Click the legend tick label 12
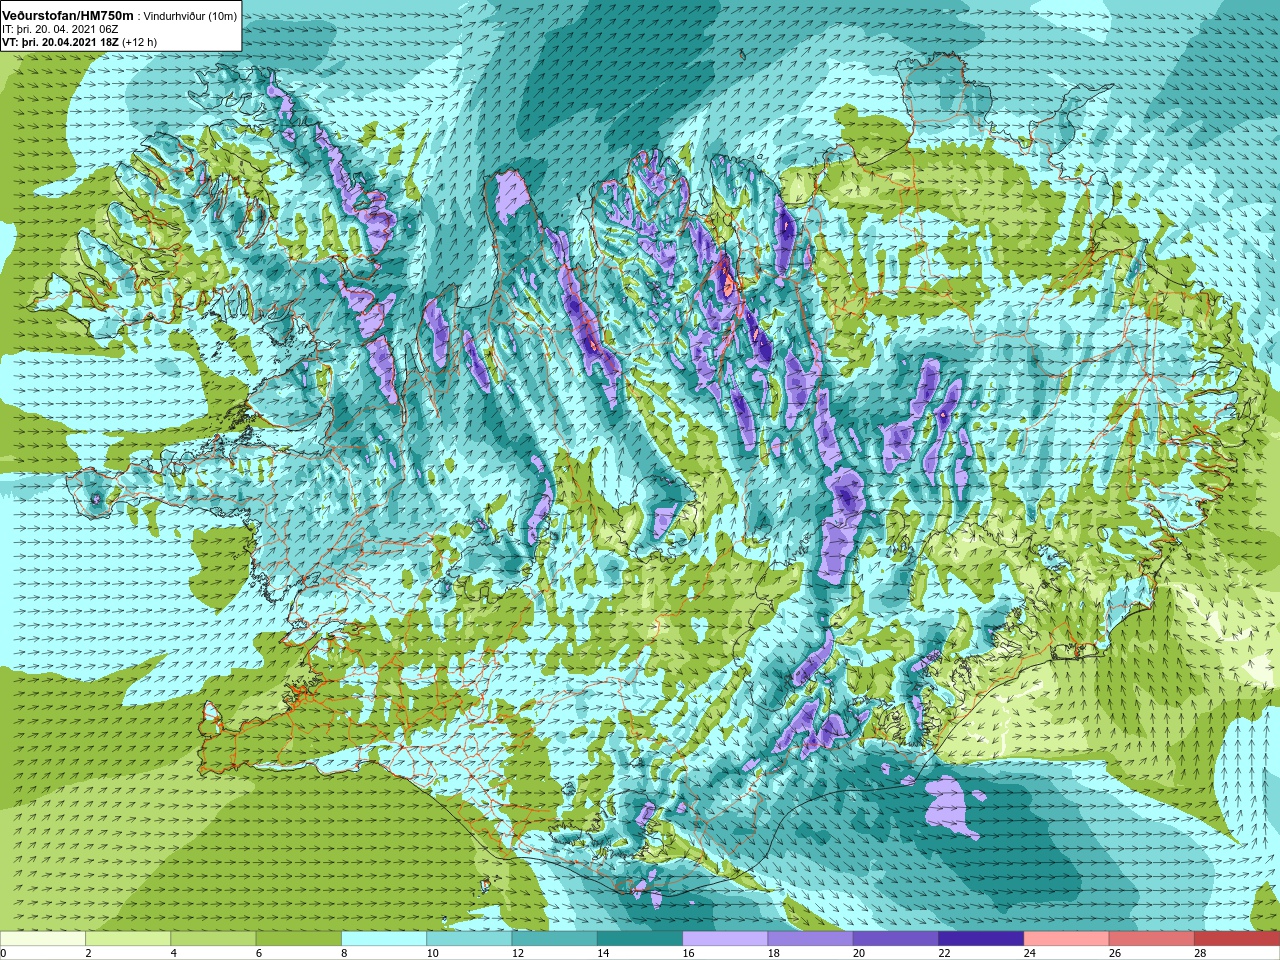Viewport: 1280px width, 960px height. (518, 953)
